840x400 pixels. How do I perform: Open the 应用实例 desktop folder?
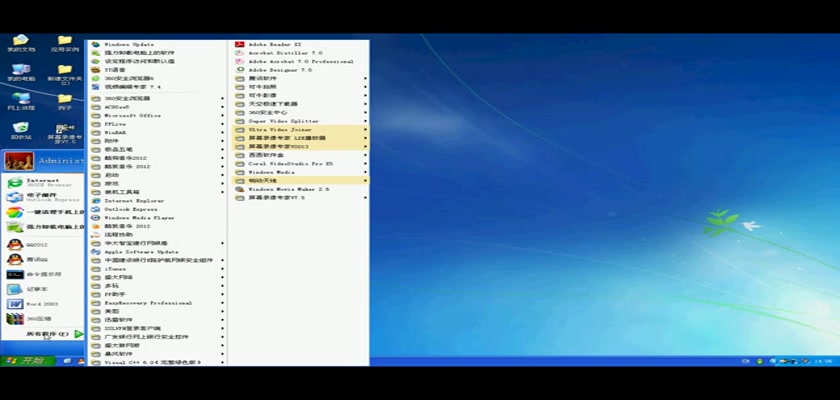(x=65, y=43)
